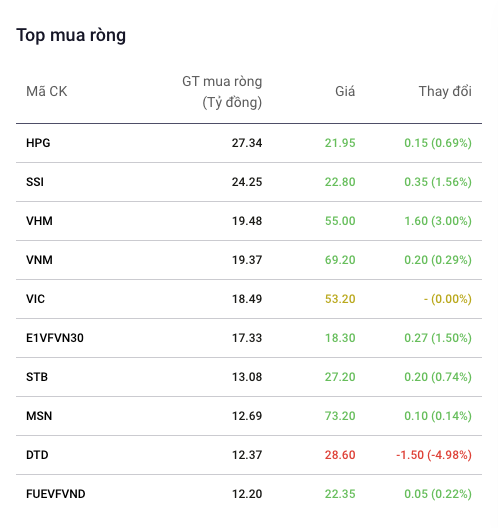This screenshot has width=498, height=528.
Task: Select VHM change 1.60 (3.00%)
Action: tap(438, 221)
